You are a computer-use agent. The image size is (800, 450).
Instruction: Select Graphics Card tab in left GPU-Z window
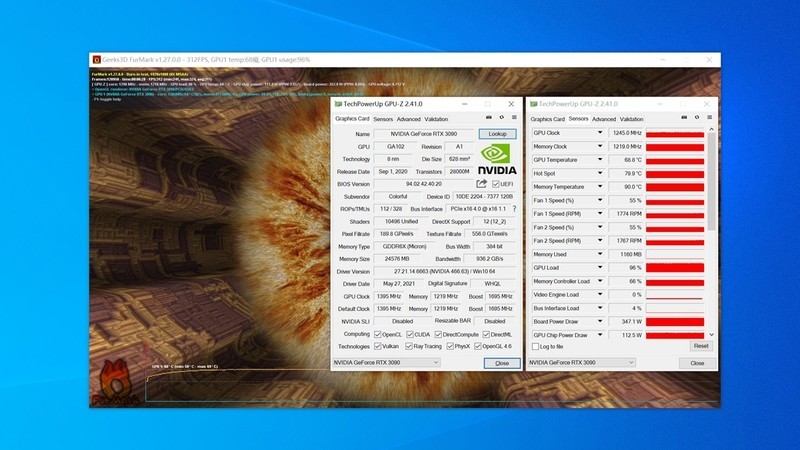tap(352, 119)
